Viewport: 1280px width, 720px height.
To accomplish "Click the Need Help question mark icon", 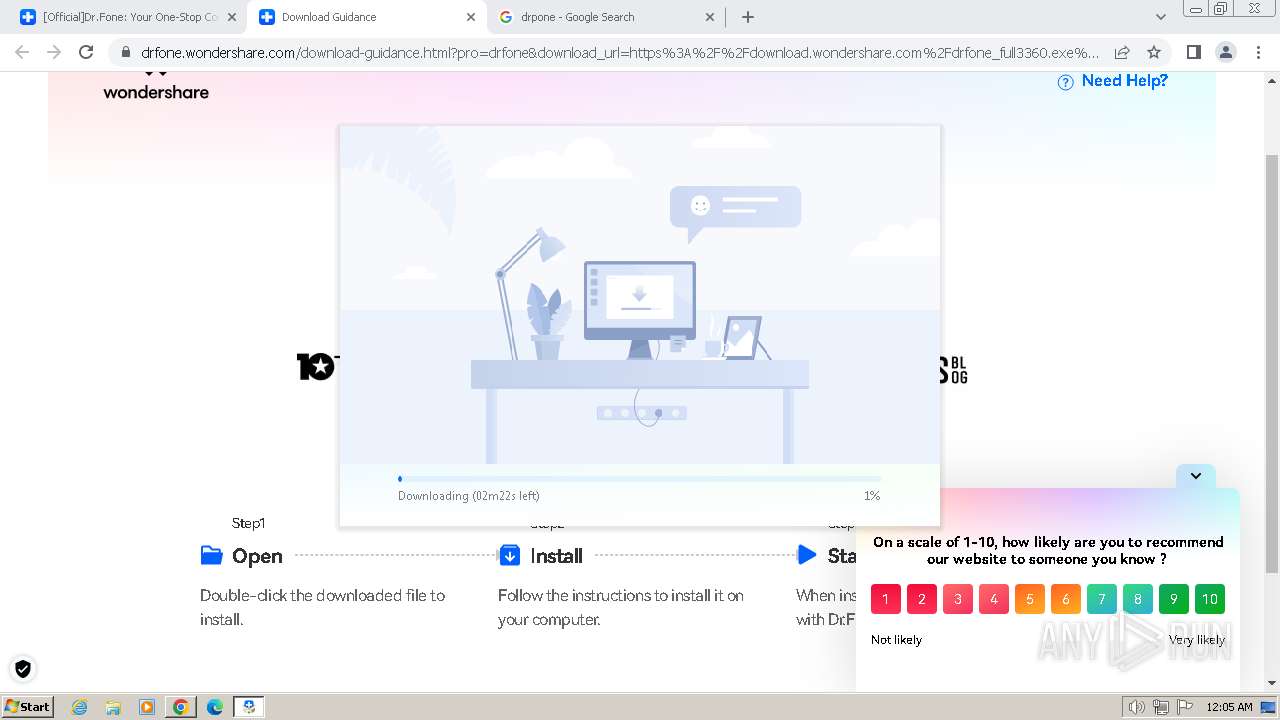I will coord(1066,82).
